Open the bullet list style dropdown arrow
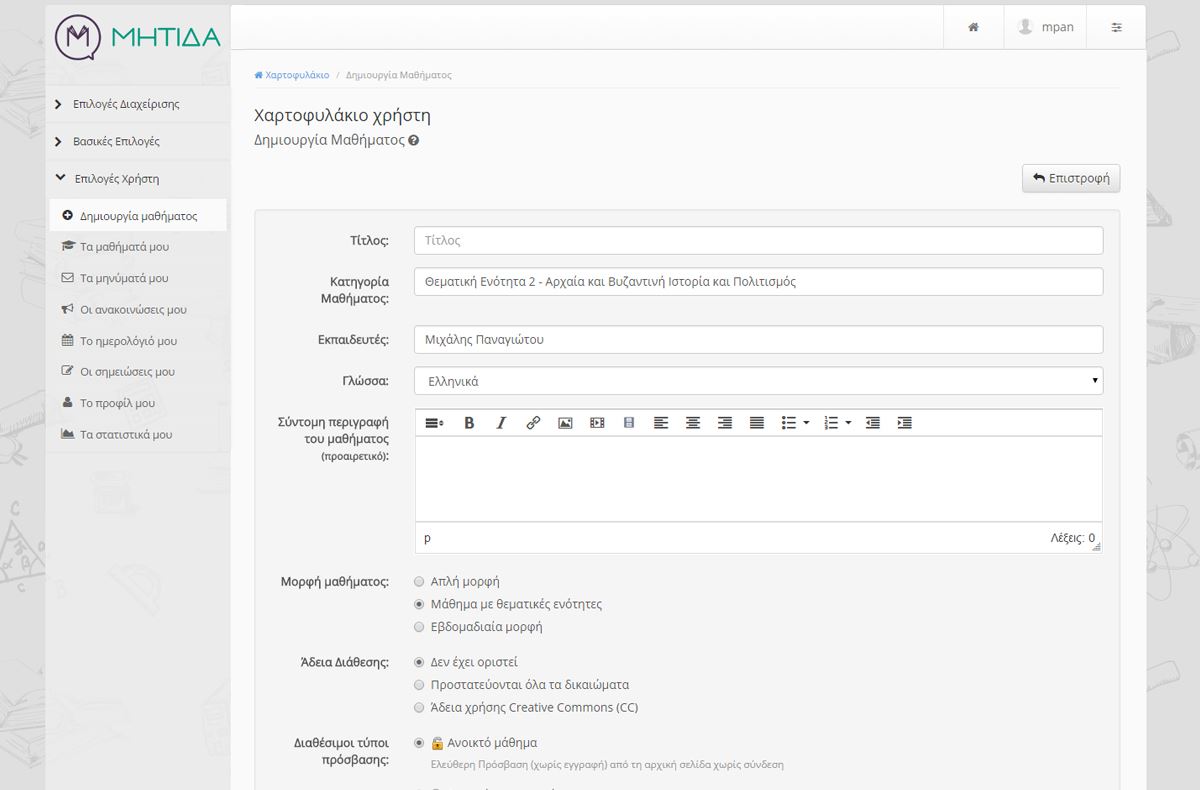Image resolution: width=1200 pixels, height=790 pixels. [x=806, y=423]
